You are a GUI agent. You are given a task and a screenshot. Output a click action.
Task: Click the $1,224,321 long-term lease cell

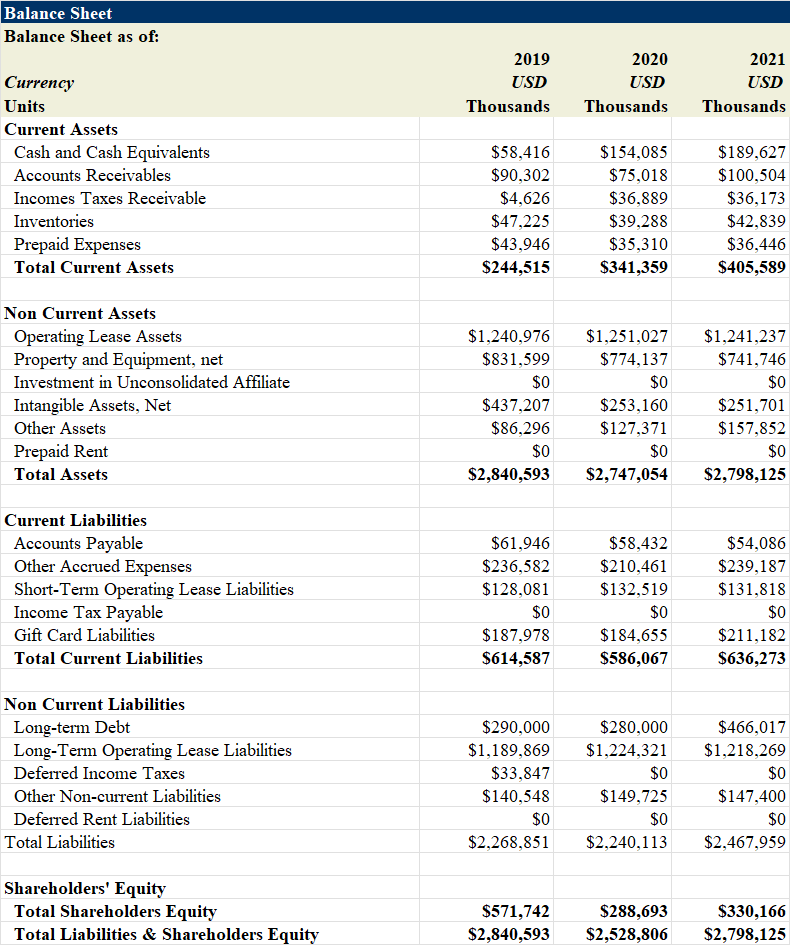(x=627, y=750)
